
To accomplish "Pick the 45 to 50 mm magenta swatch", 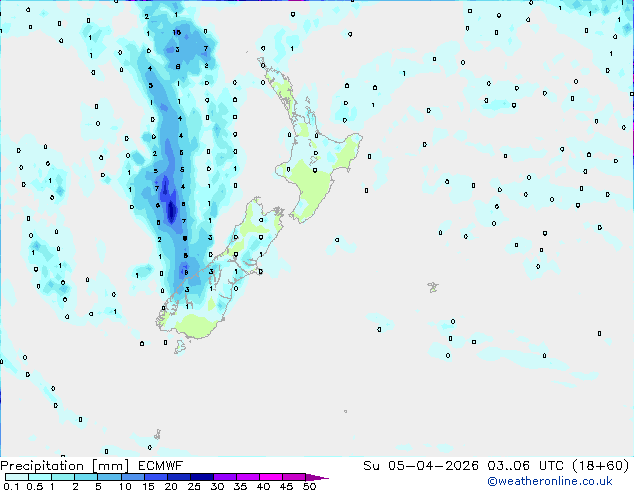I will (294, 477).
